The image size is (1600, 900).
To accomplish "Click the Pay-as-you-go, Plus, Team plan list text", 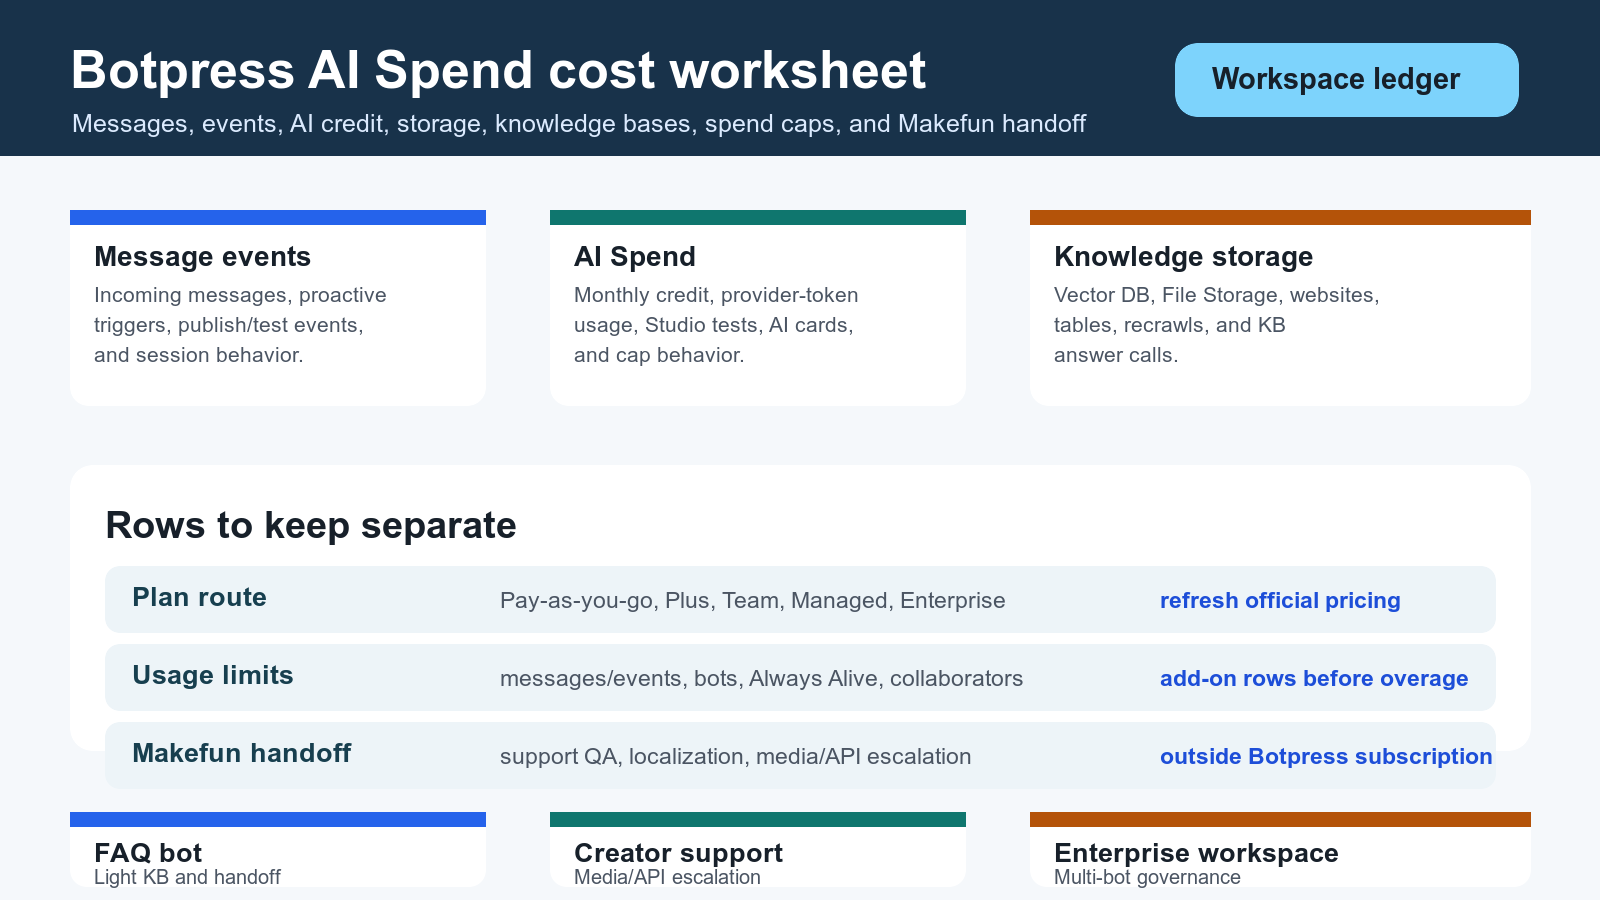I will (x=753, y=600).
